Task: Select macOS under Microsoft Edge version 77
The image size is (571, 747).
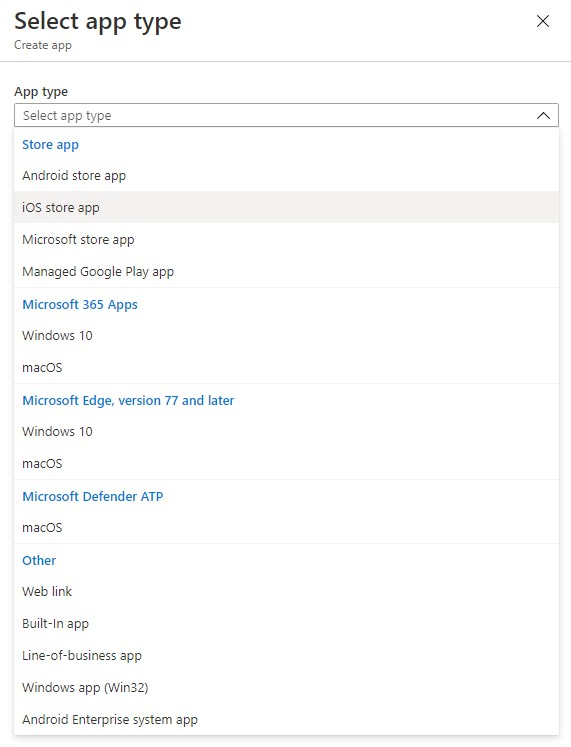Action: (x=286, y=464)
